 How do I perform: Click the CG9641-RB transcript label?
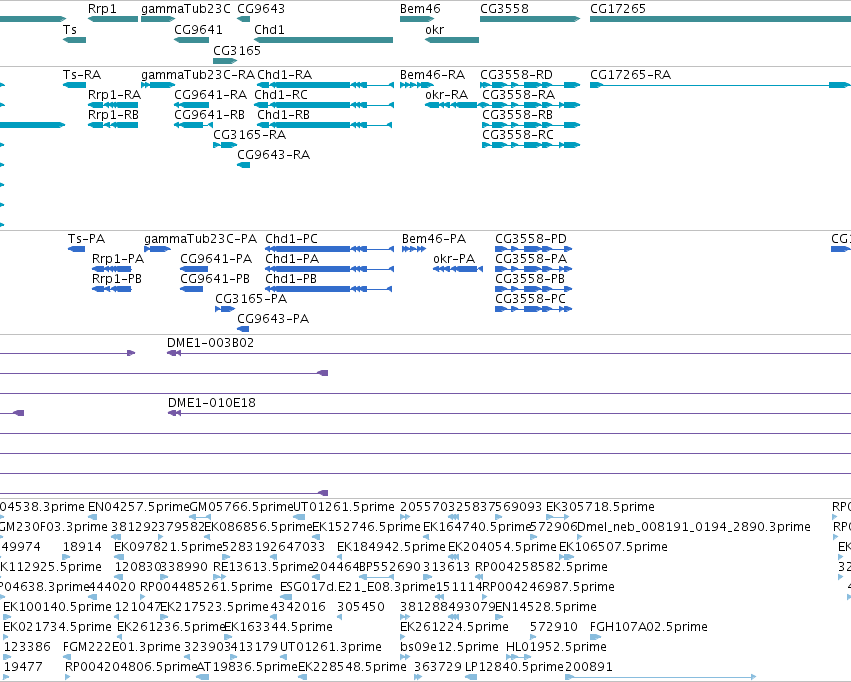(209, 115)
